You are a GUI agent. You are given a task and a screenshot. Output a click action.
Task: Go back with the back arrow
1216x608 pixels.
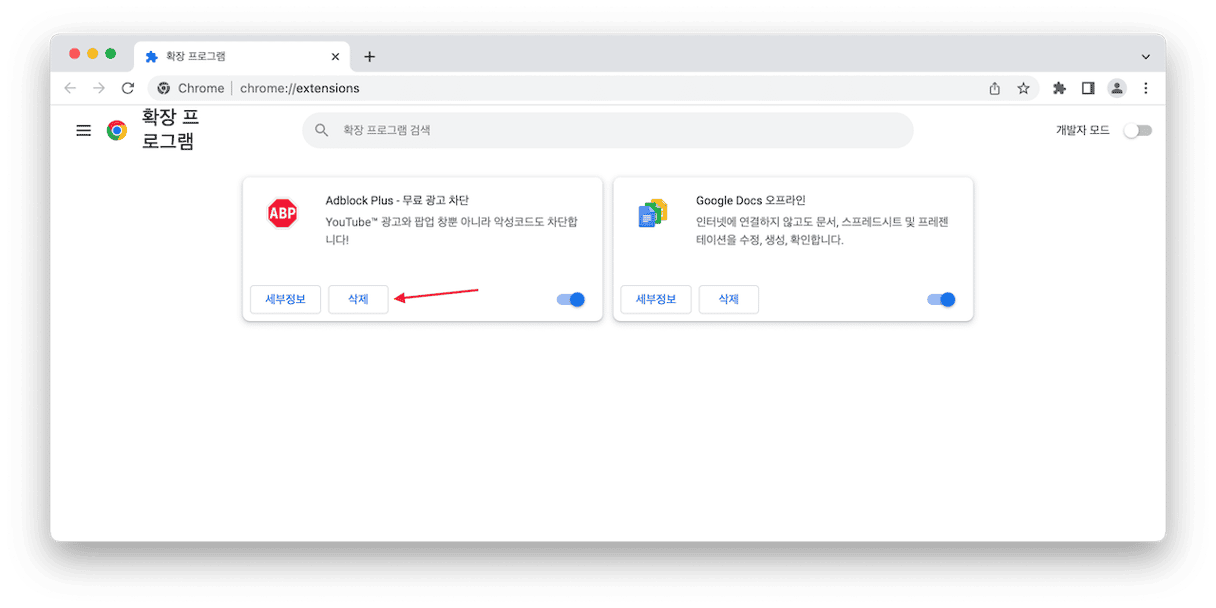coord(70,88)
